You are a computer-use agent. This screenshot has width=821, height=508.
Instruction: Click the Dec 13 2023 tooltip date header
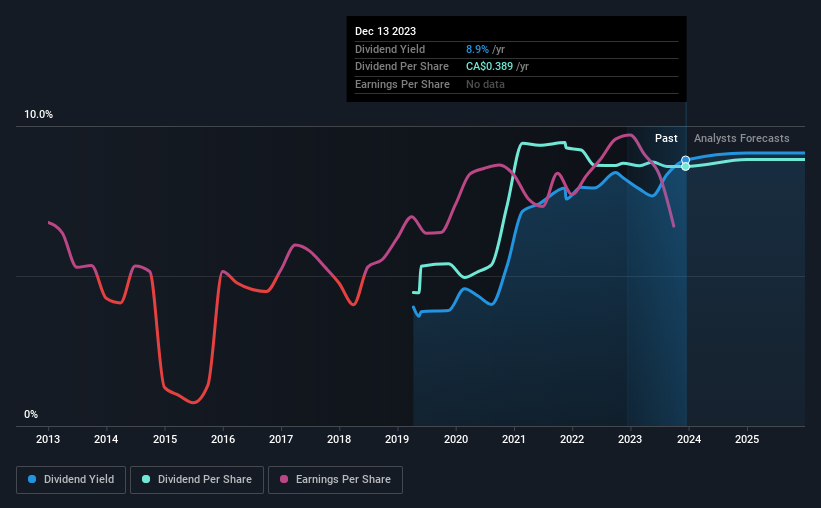(x=385, y=31)
